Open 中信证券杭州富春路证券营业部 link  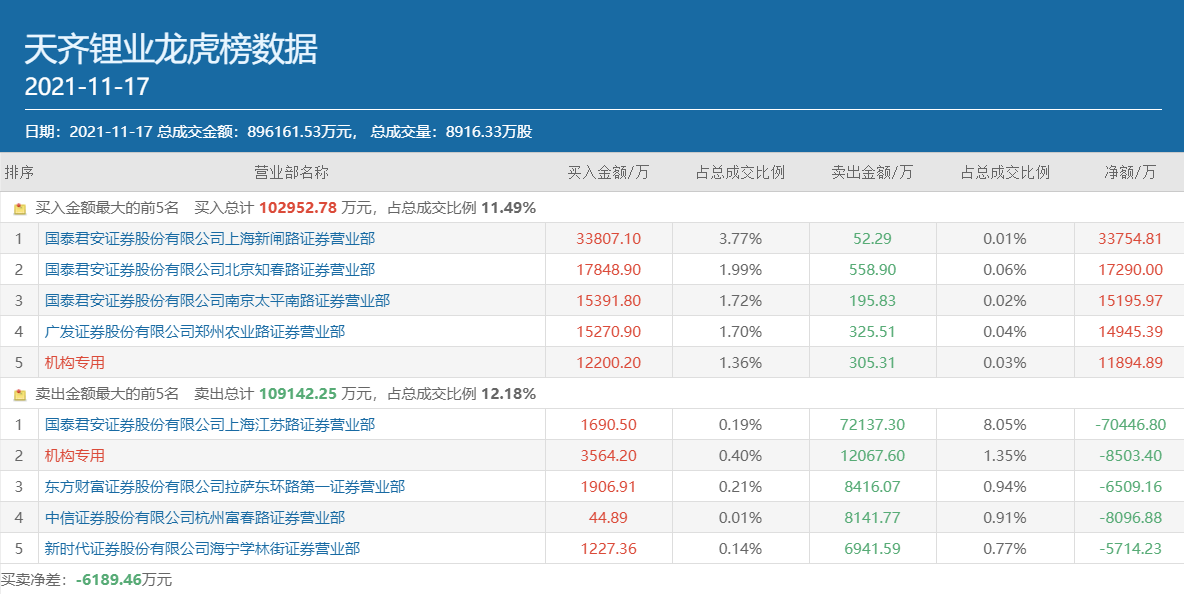[x=195, y=518]
